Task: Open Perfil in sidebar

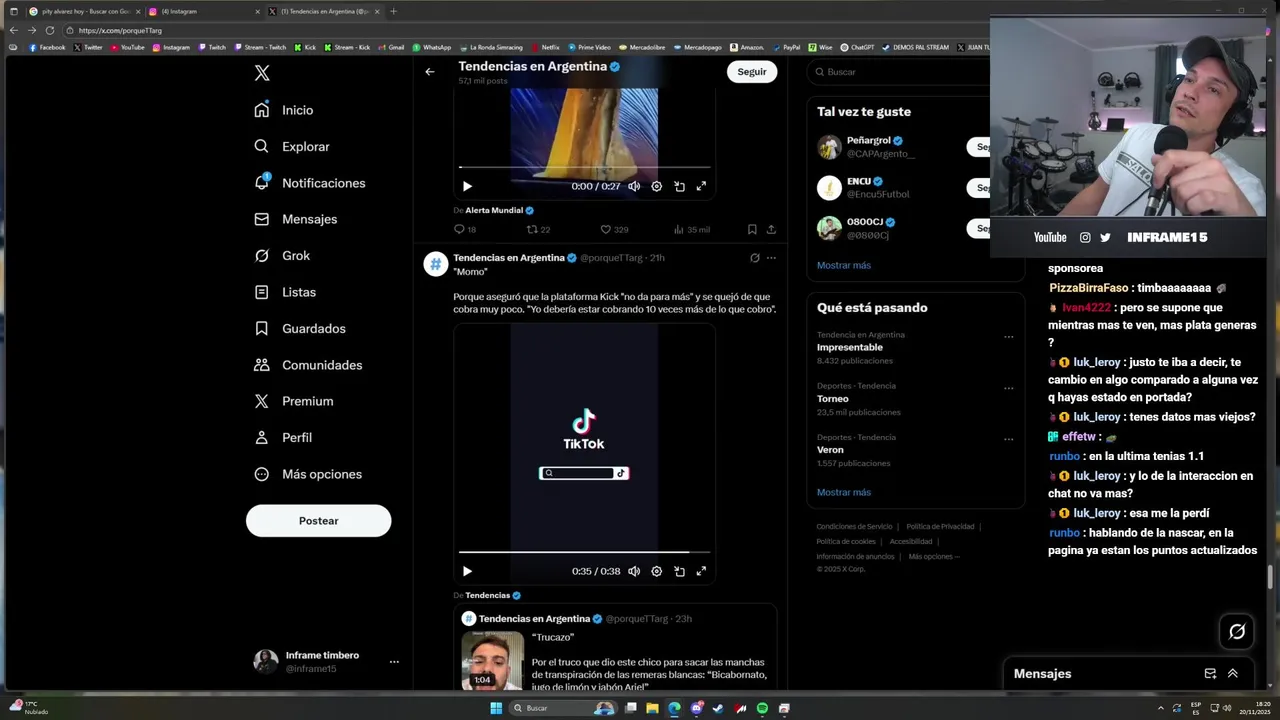Action: coord(283,437)
